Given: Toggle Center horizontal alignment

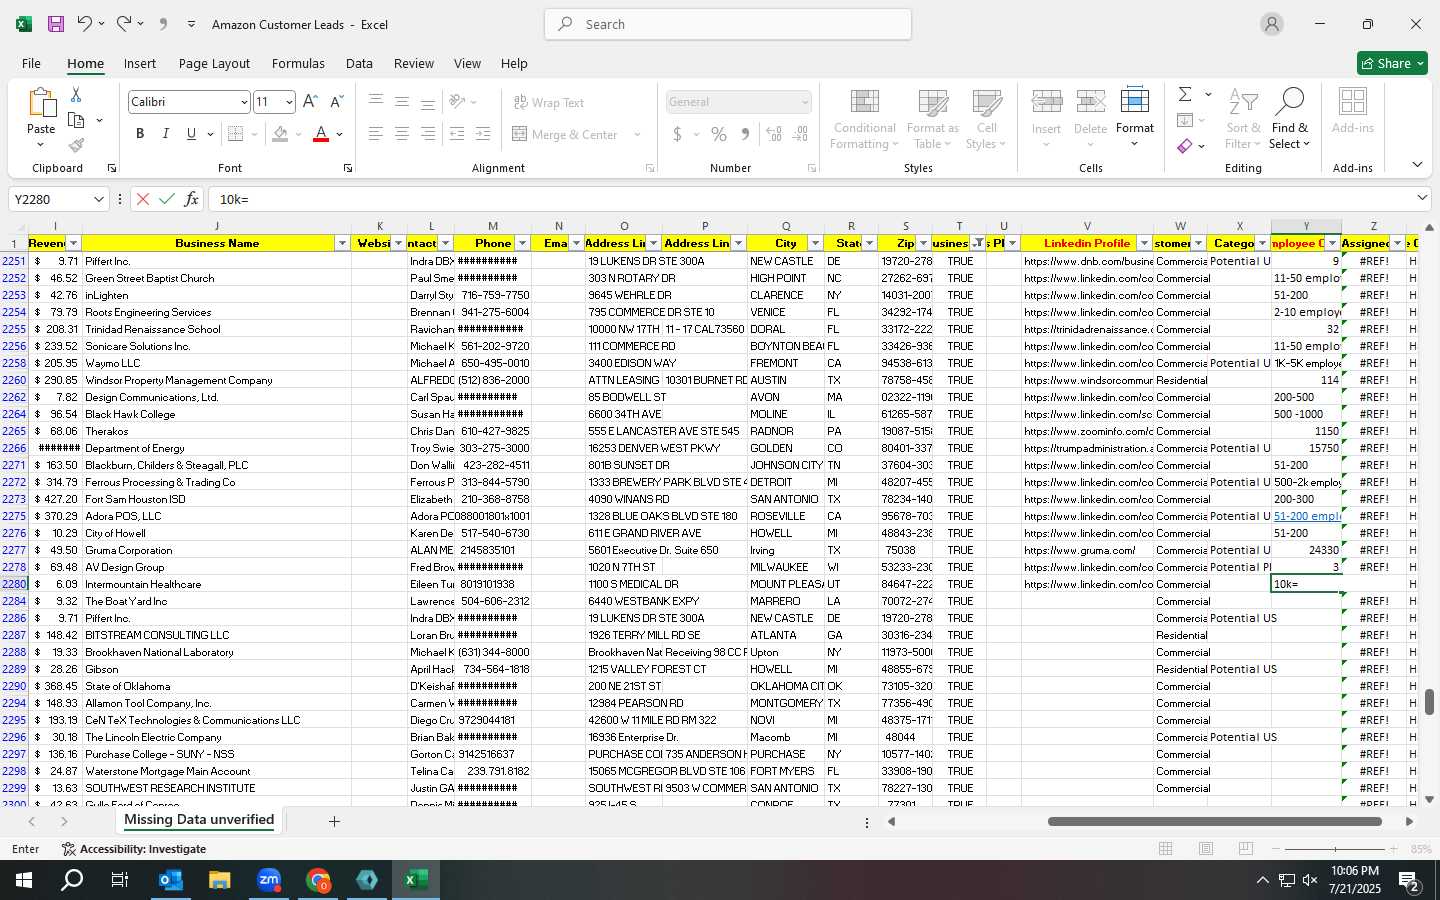Looking at the screenshot, I should pyautogui.click(x=402, y=134).
